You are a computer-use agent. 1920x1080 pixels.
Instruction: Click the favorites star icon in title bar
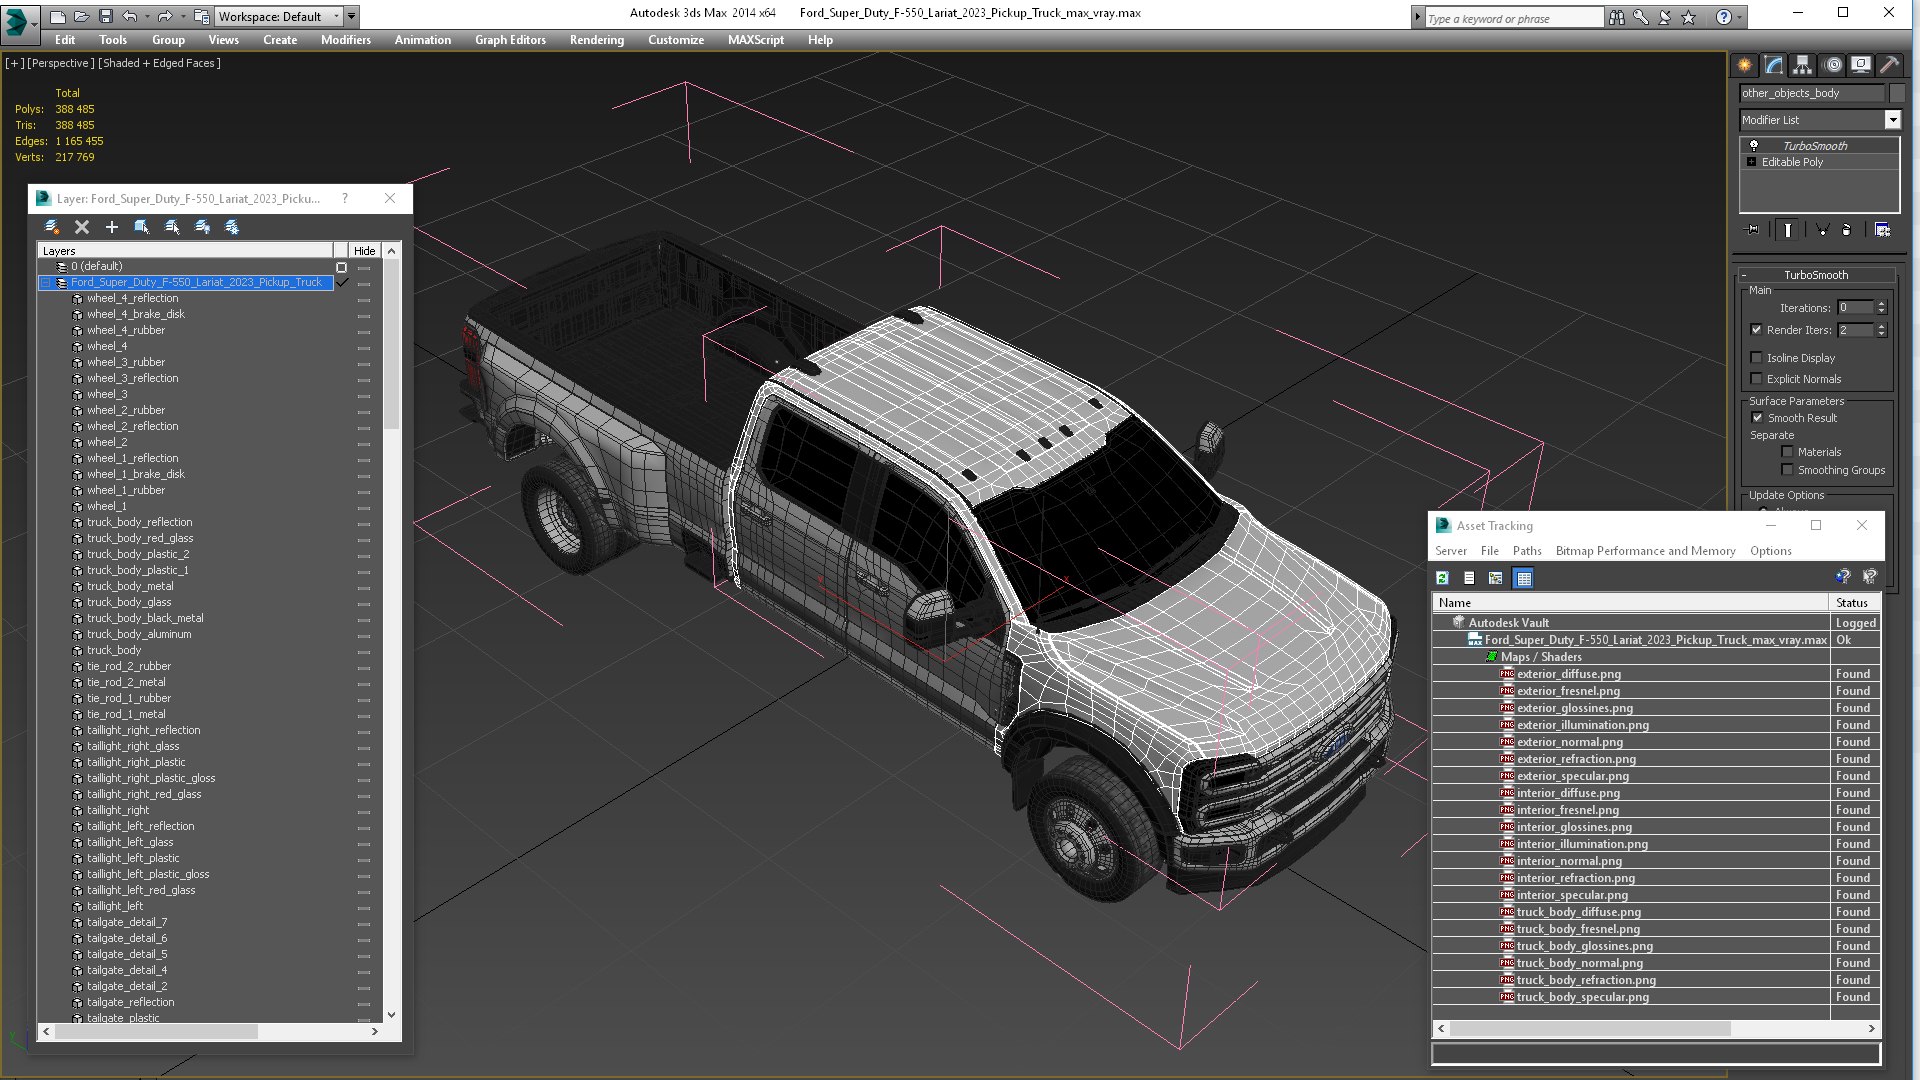tap(1689, 17)
